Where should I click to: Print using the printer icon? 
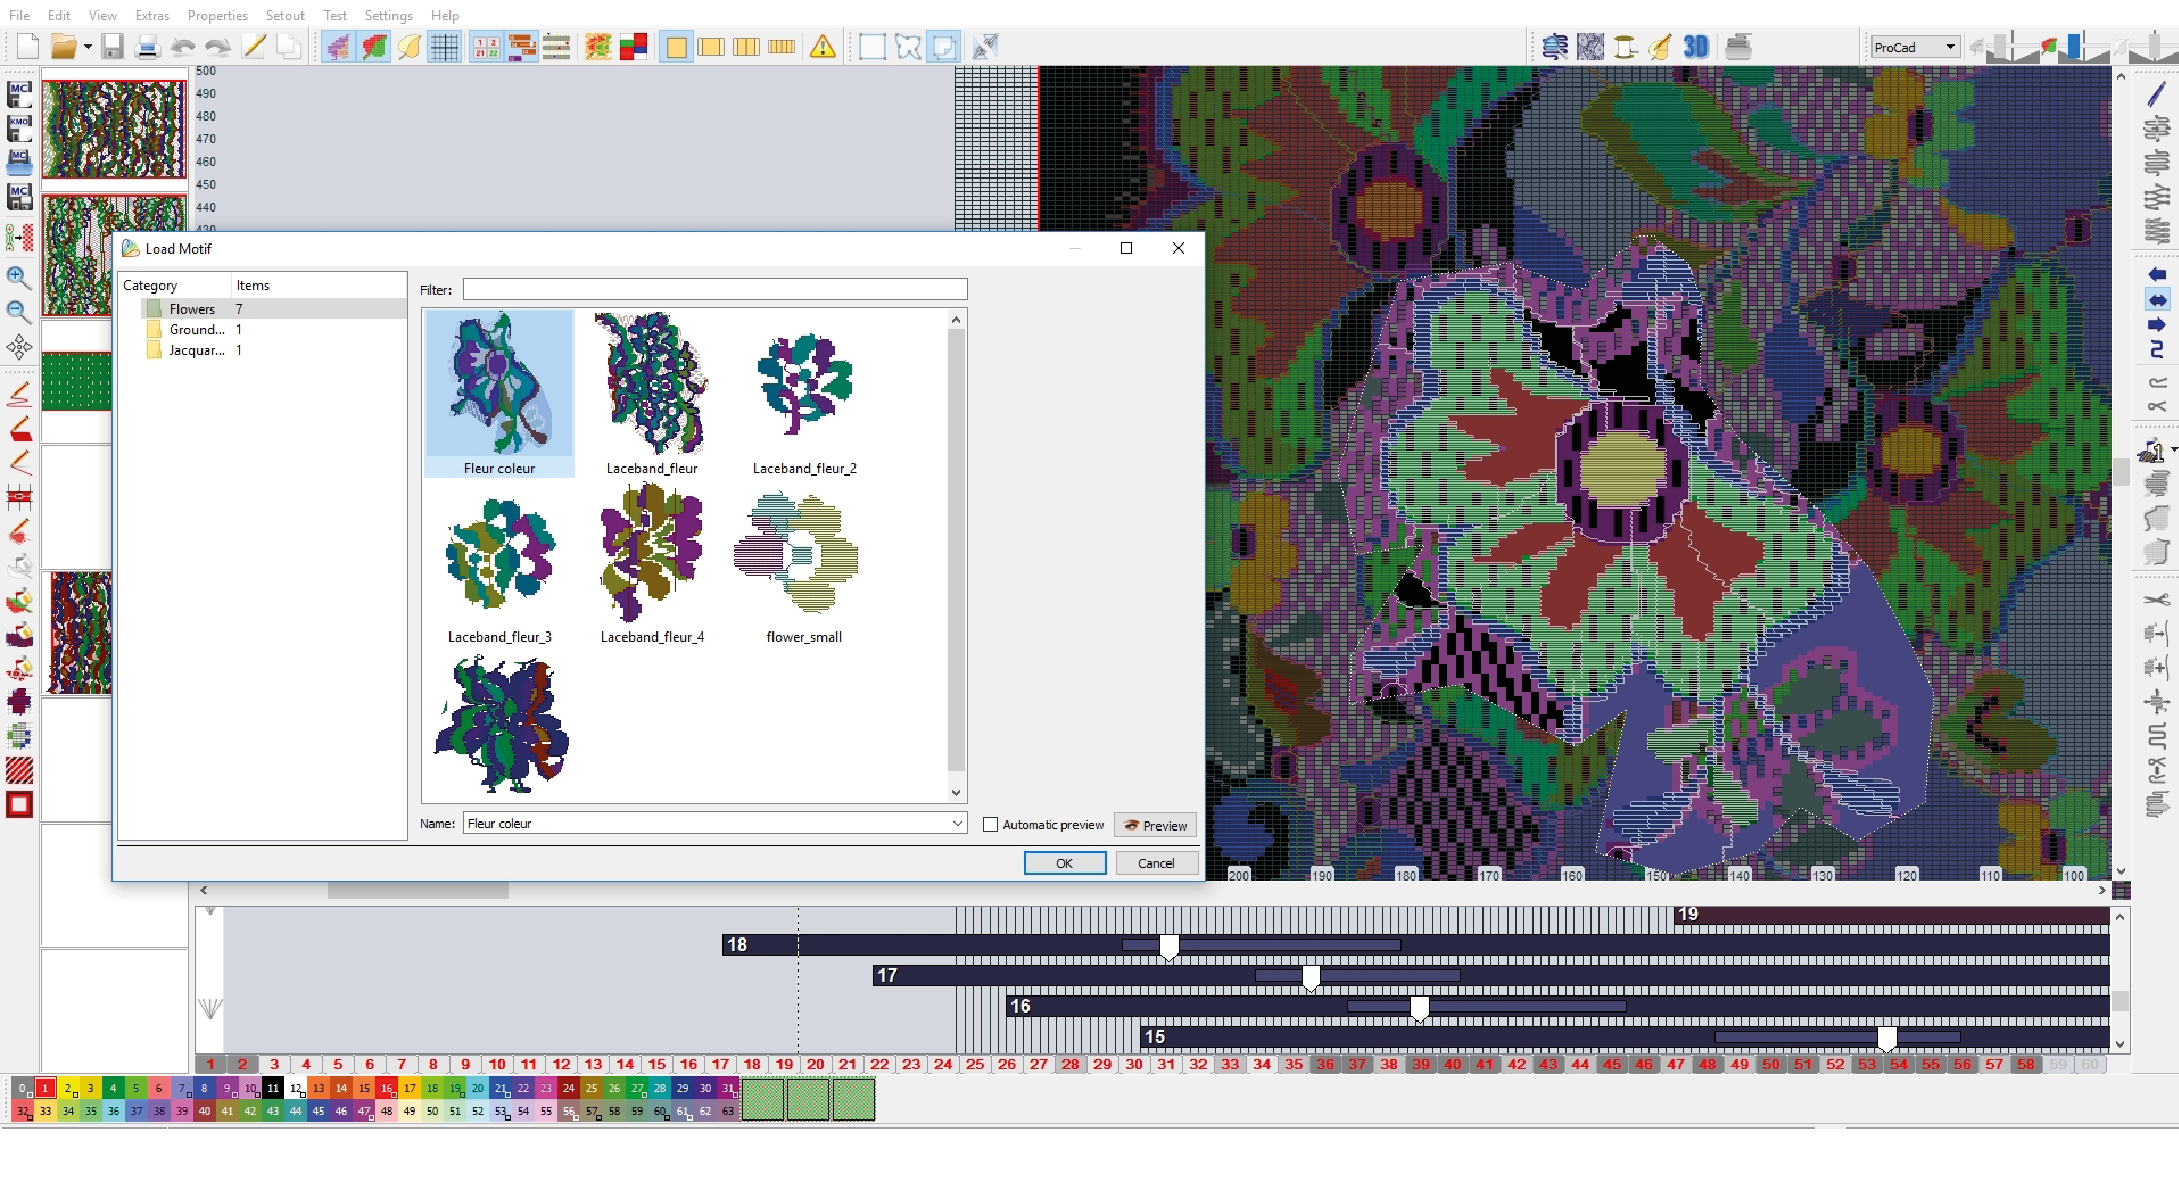tap(147, 46)
